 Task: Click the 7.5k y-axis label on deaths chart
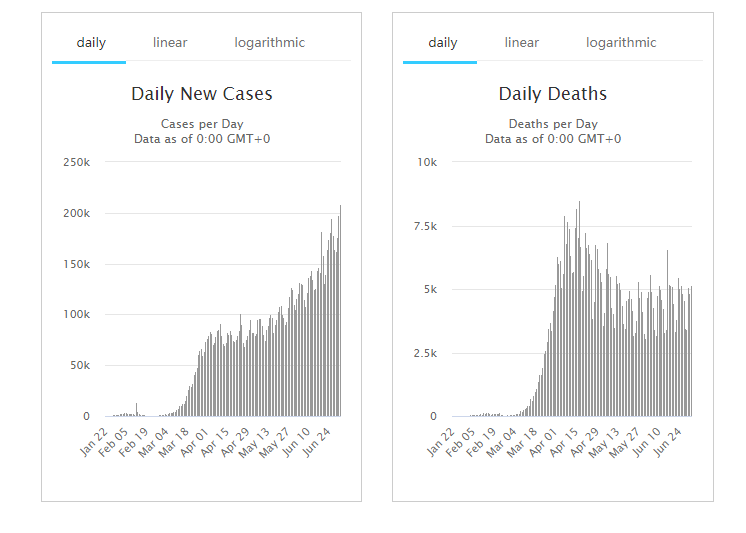tap(425, 226)
